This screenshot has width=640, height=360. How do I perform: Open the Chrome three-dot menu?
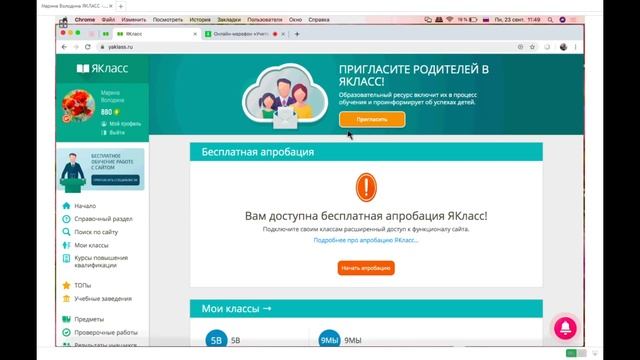(x=576, y=47)
